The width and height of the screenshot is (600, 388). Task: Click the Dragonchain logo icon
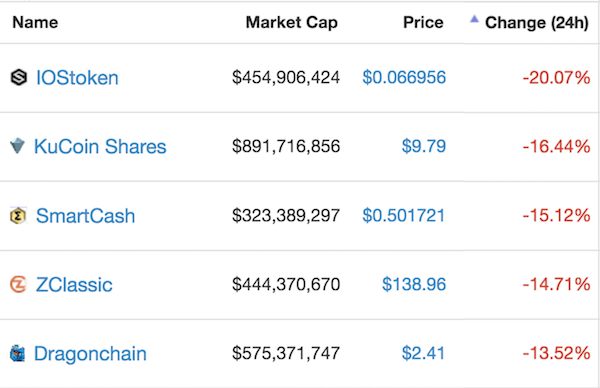coord(17,353)
